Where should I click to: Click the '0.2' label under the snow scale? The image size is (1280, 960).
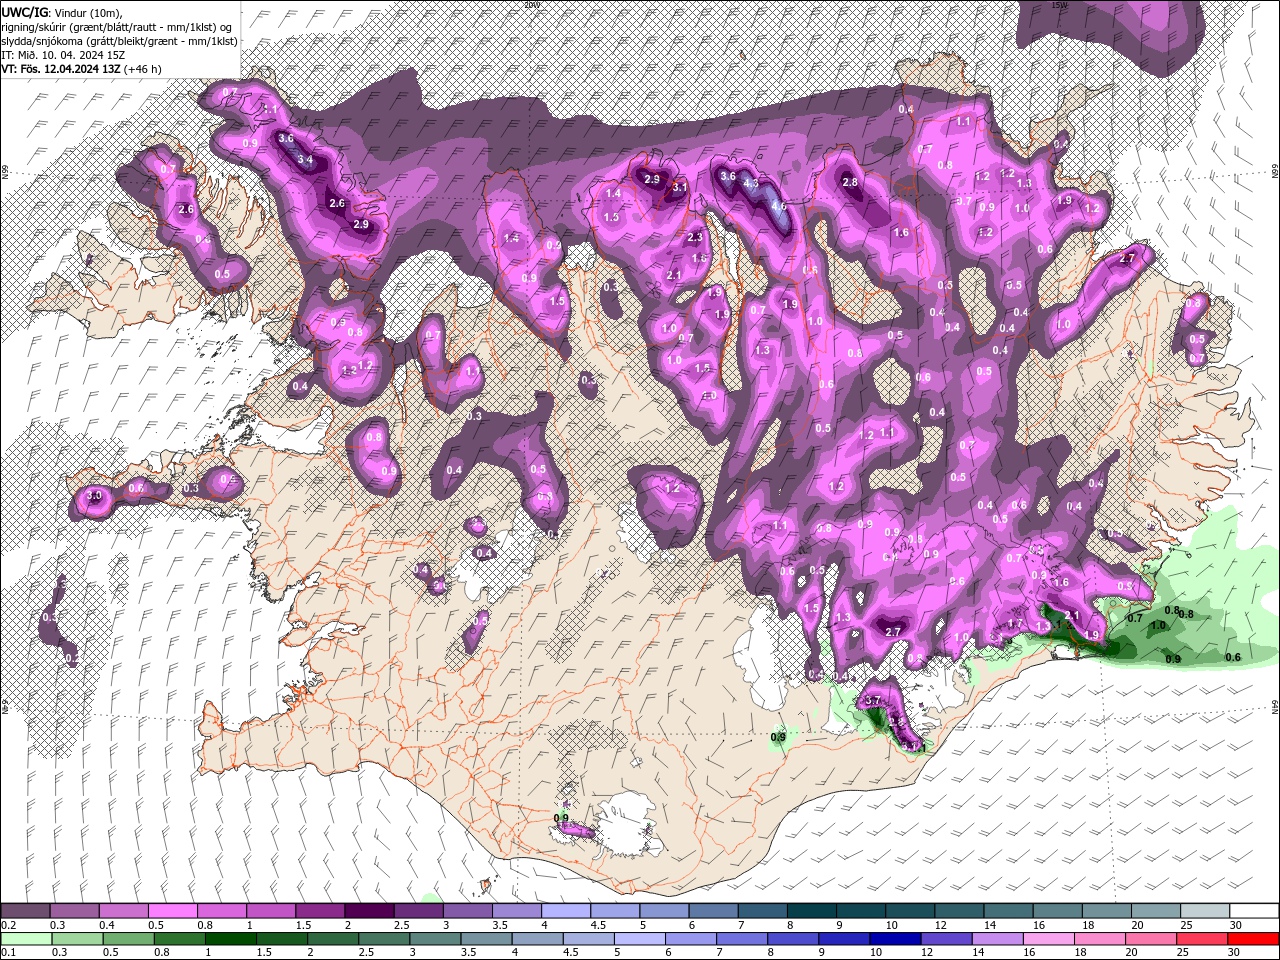tap(9, 925)
